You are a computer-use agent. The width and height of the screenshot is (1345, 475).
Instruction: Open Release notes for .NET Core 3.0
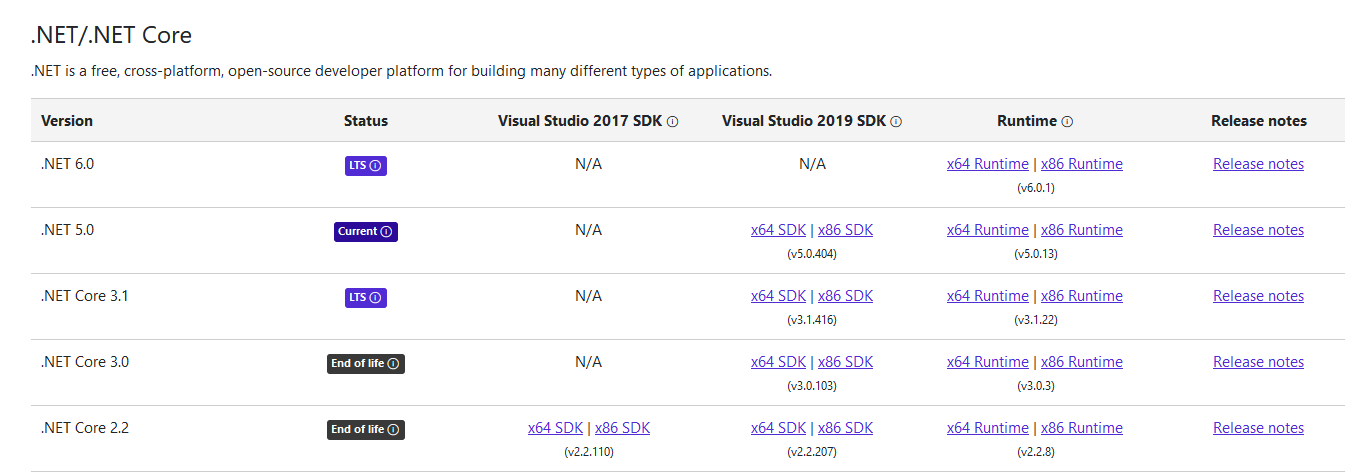(1258, 362)
